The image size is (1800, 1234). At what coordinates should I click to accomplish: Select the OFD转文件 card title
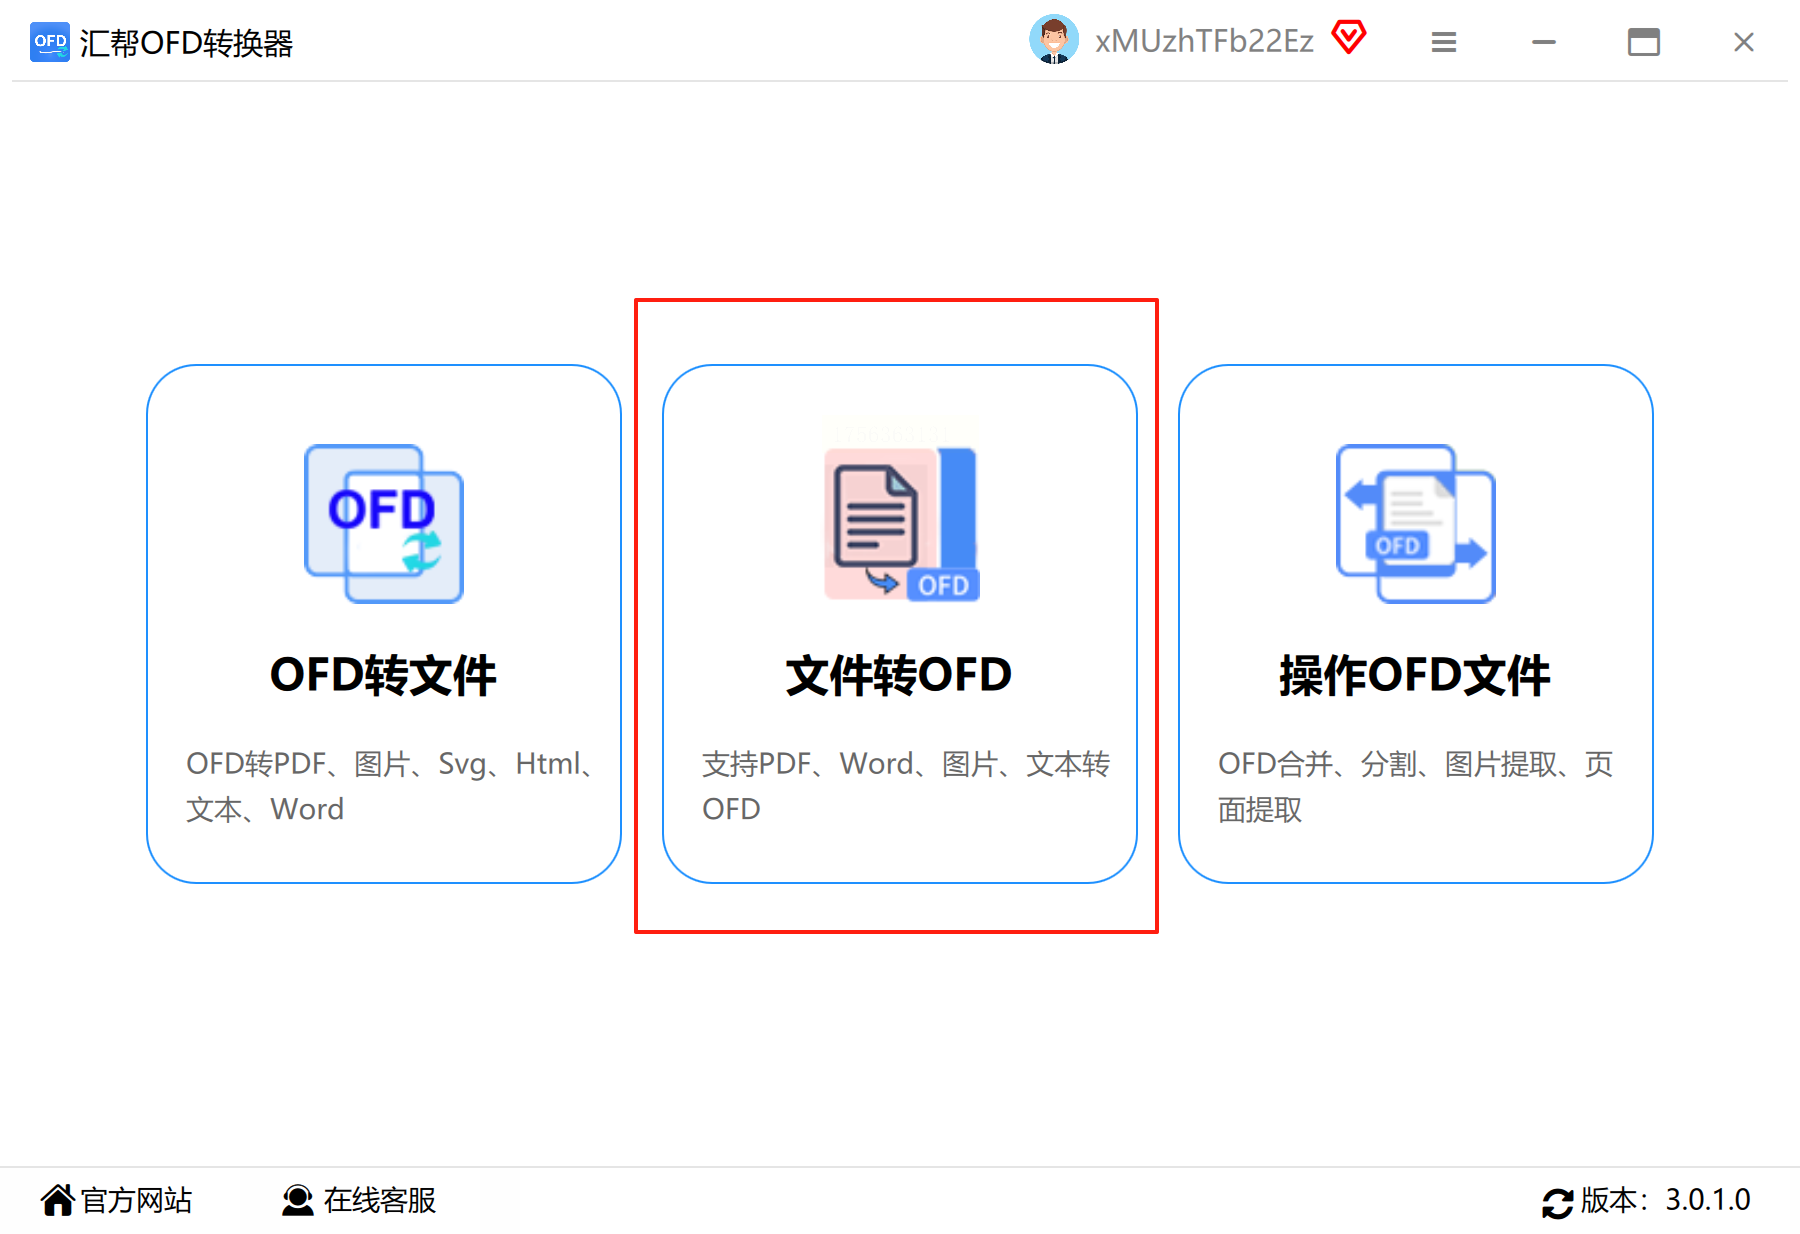pos(383,675)
